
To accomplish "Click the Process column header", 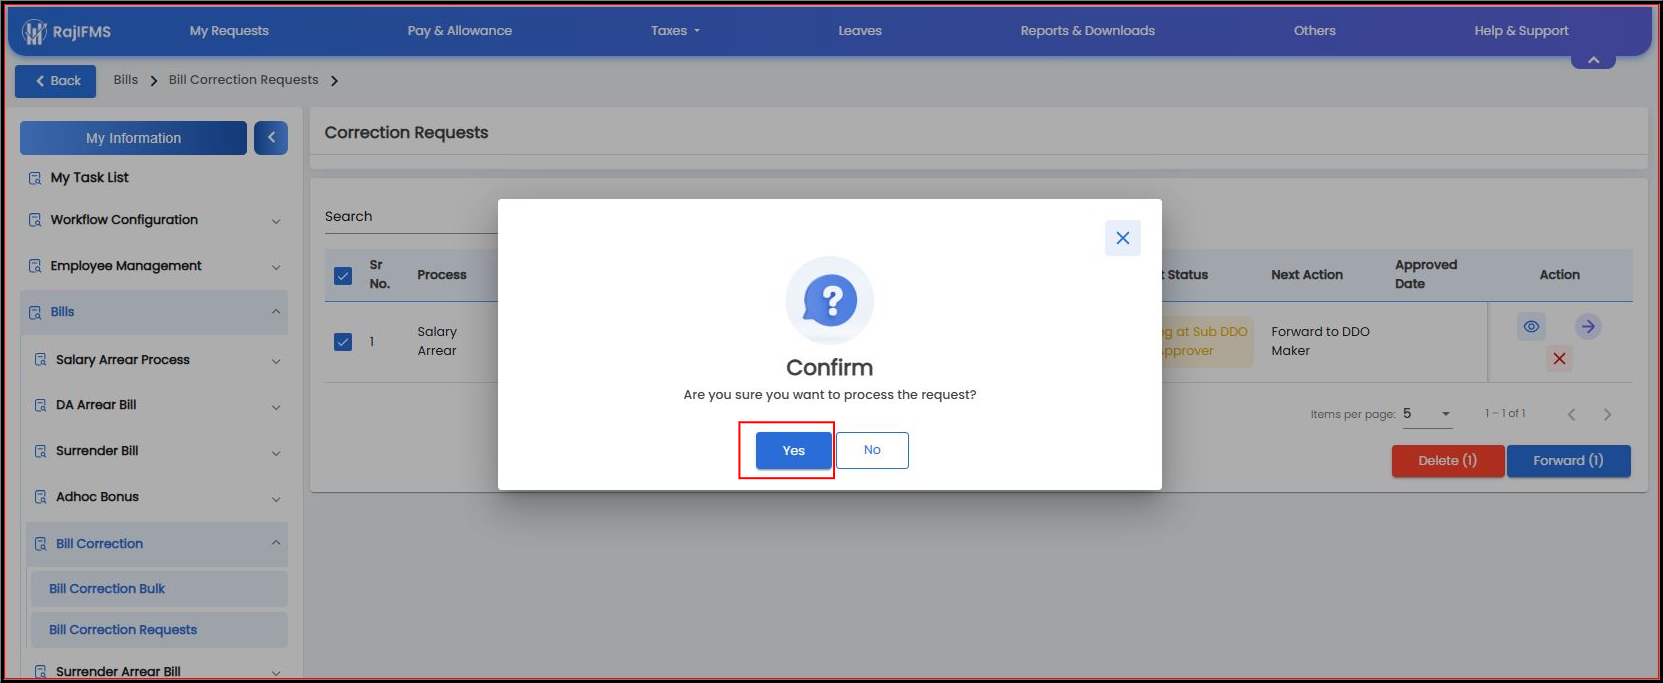I will [x=442, y=275].
